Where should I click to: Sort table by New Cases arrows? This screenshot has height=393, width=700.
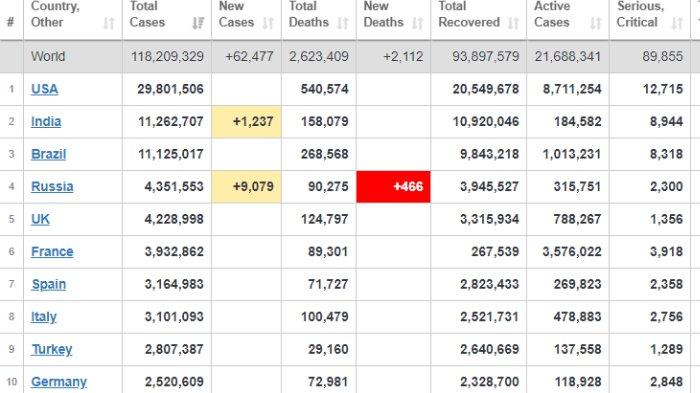[x=268, y=23]
